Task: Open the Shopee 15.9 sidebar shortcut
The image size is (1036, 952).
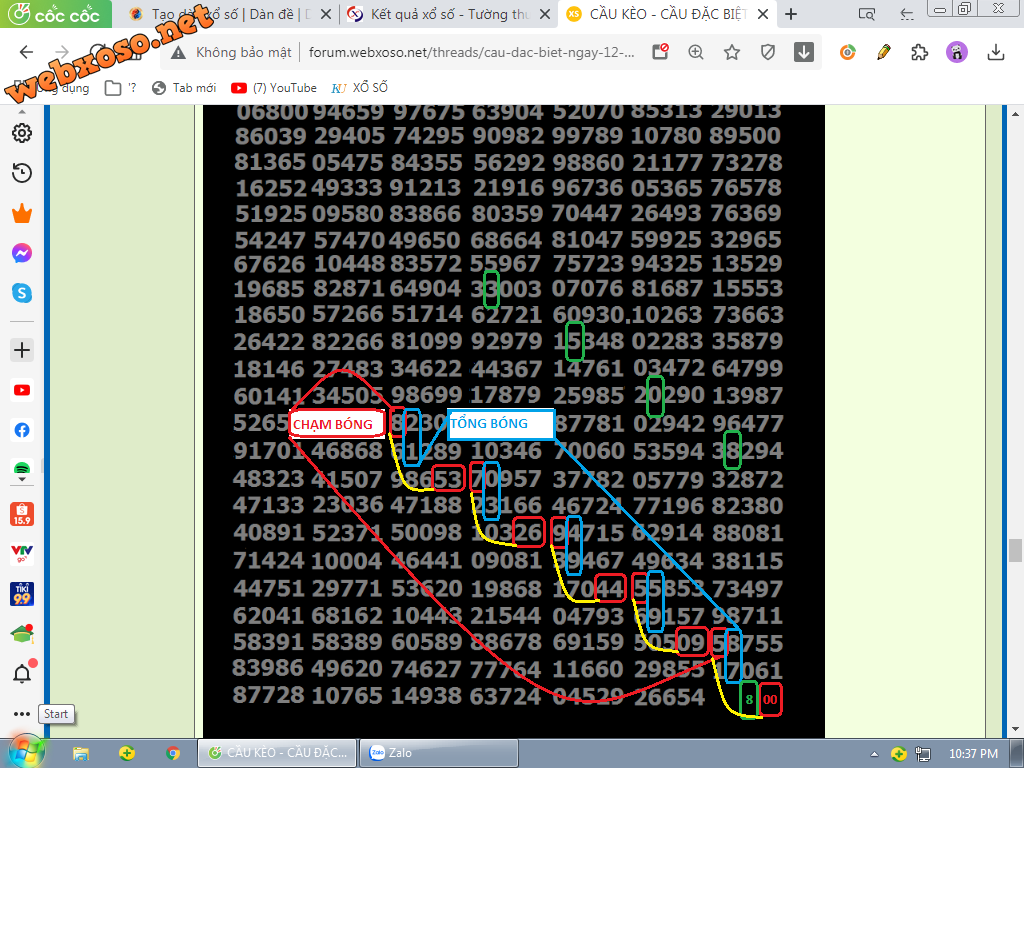Action: click(x=21, y=514)
